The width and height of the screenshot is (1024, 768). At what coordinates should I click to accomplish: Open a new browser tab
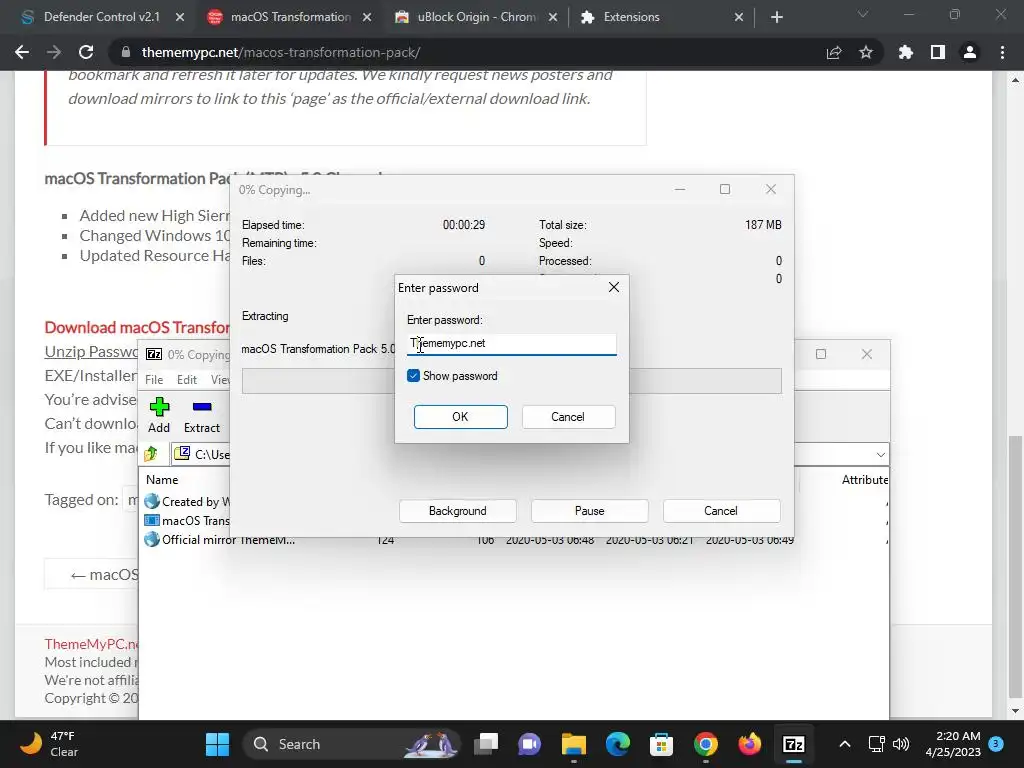pyautogui.click(x=776, y=17)
